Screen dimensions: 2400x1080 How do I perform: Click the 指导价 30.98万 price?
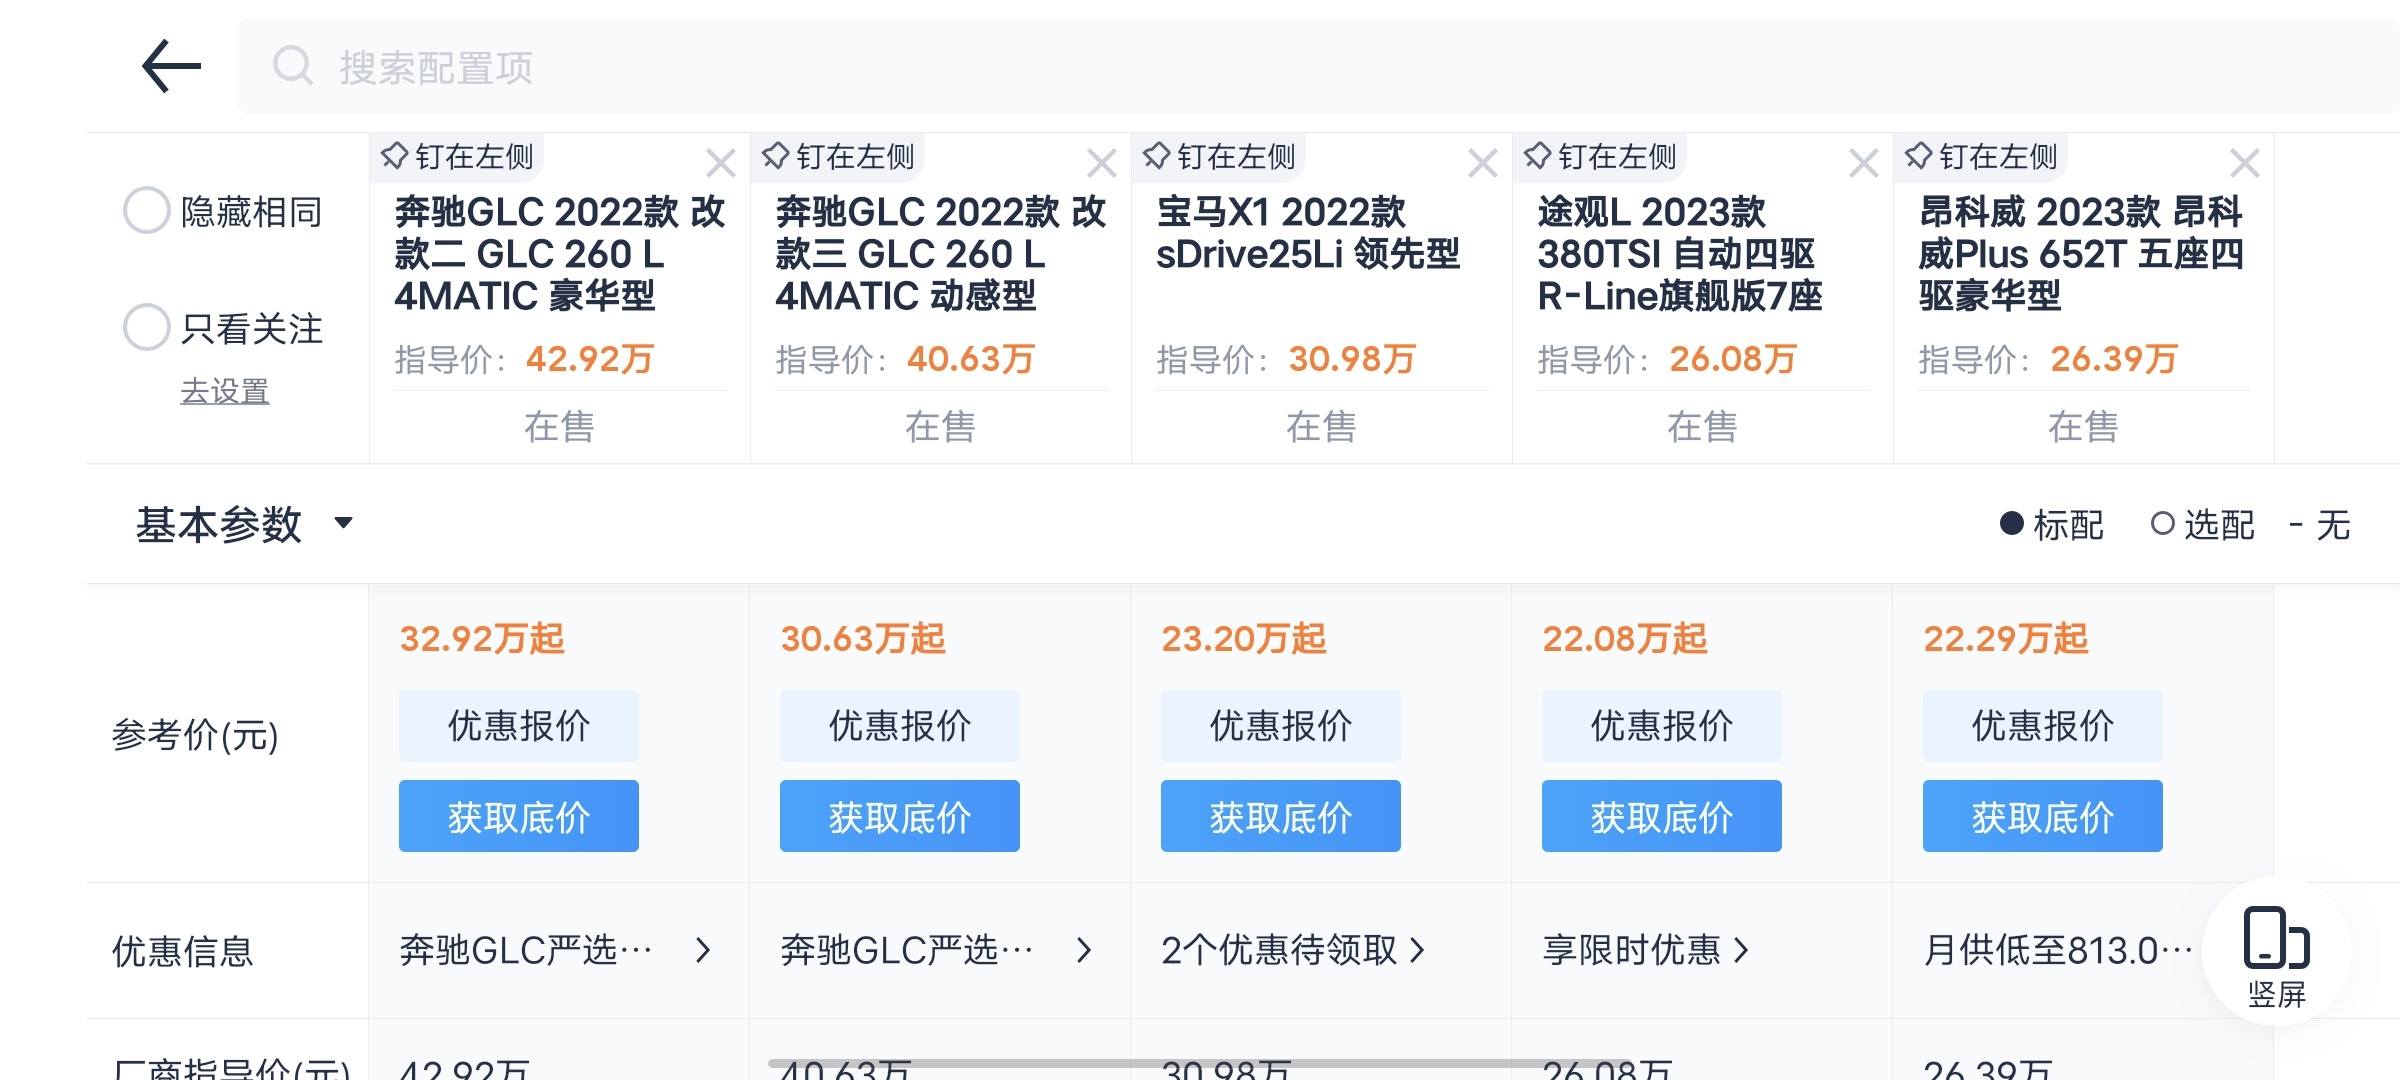point(1352,359)
